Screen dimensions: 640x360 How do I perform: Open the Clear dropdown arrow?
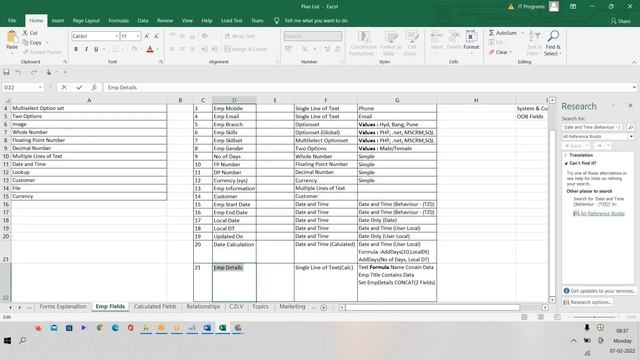tap(511, 52)
